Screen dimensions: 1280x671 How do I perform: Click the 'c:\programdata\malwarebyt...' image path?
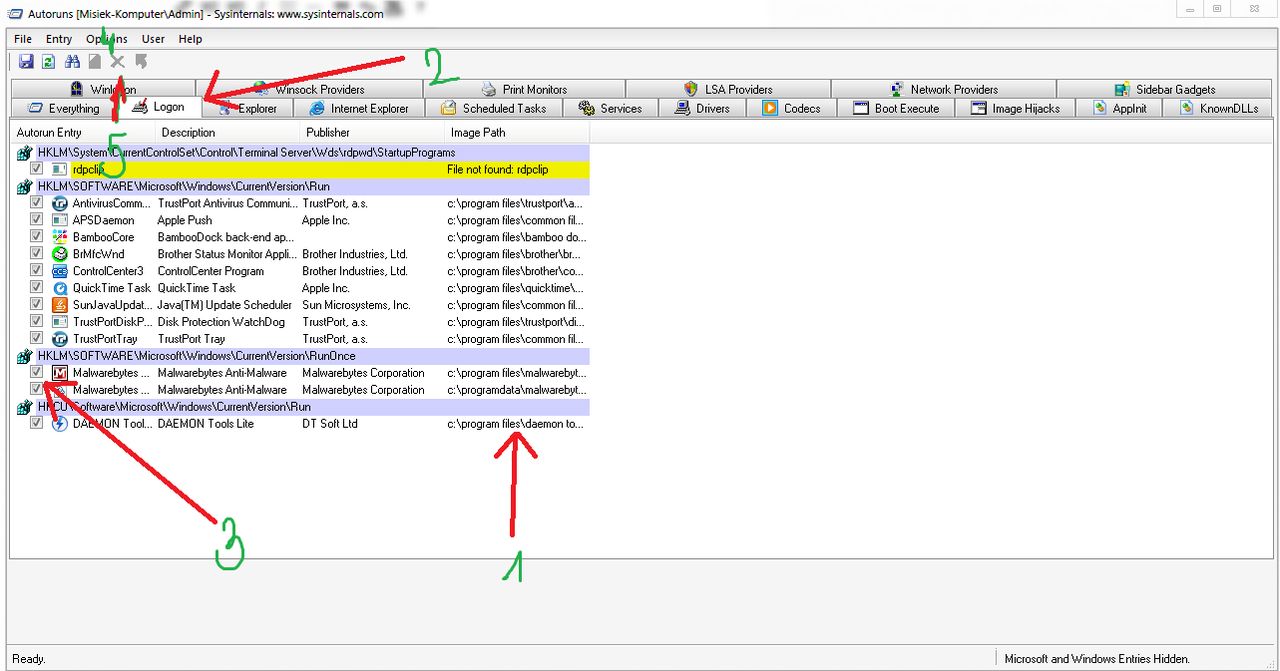[517, 390]
